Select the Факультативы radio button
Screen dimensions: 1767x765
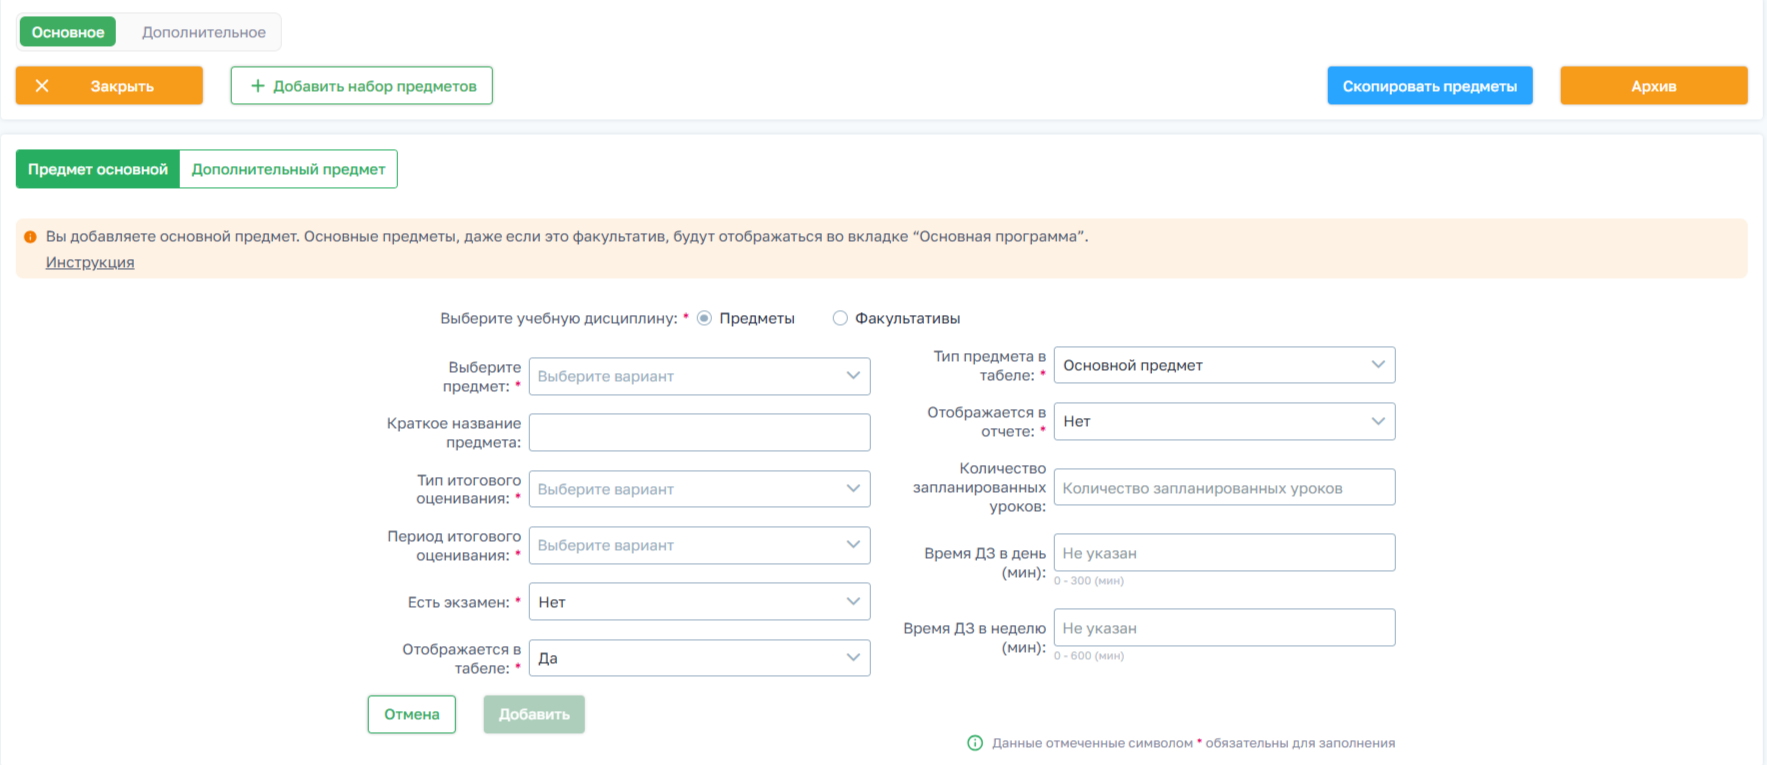pos(840,318)
